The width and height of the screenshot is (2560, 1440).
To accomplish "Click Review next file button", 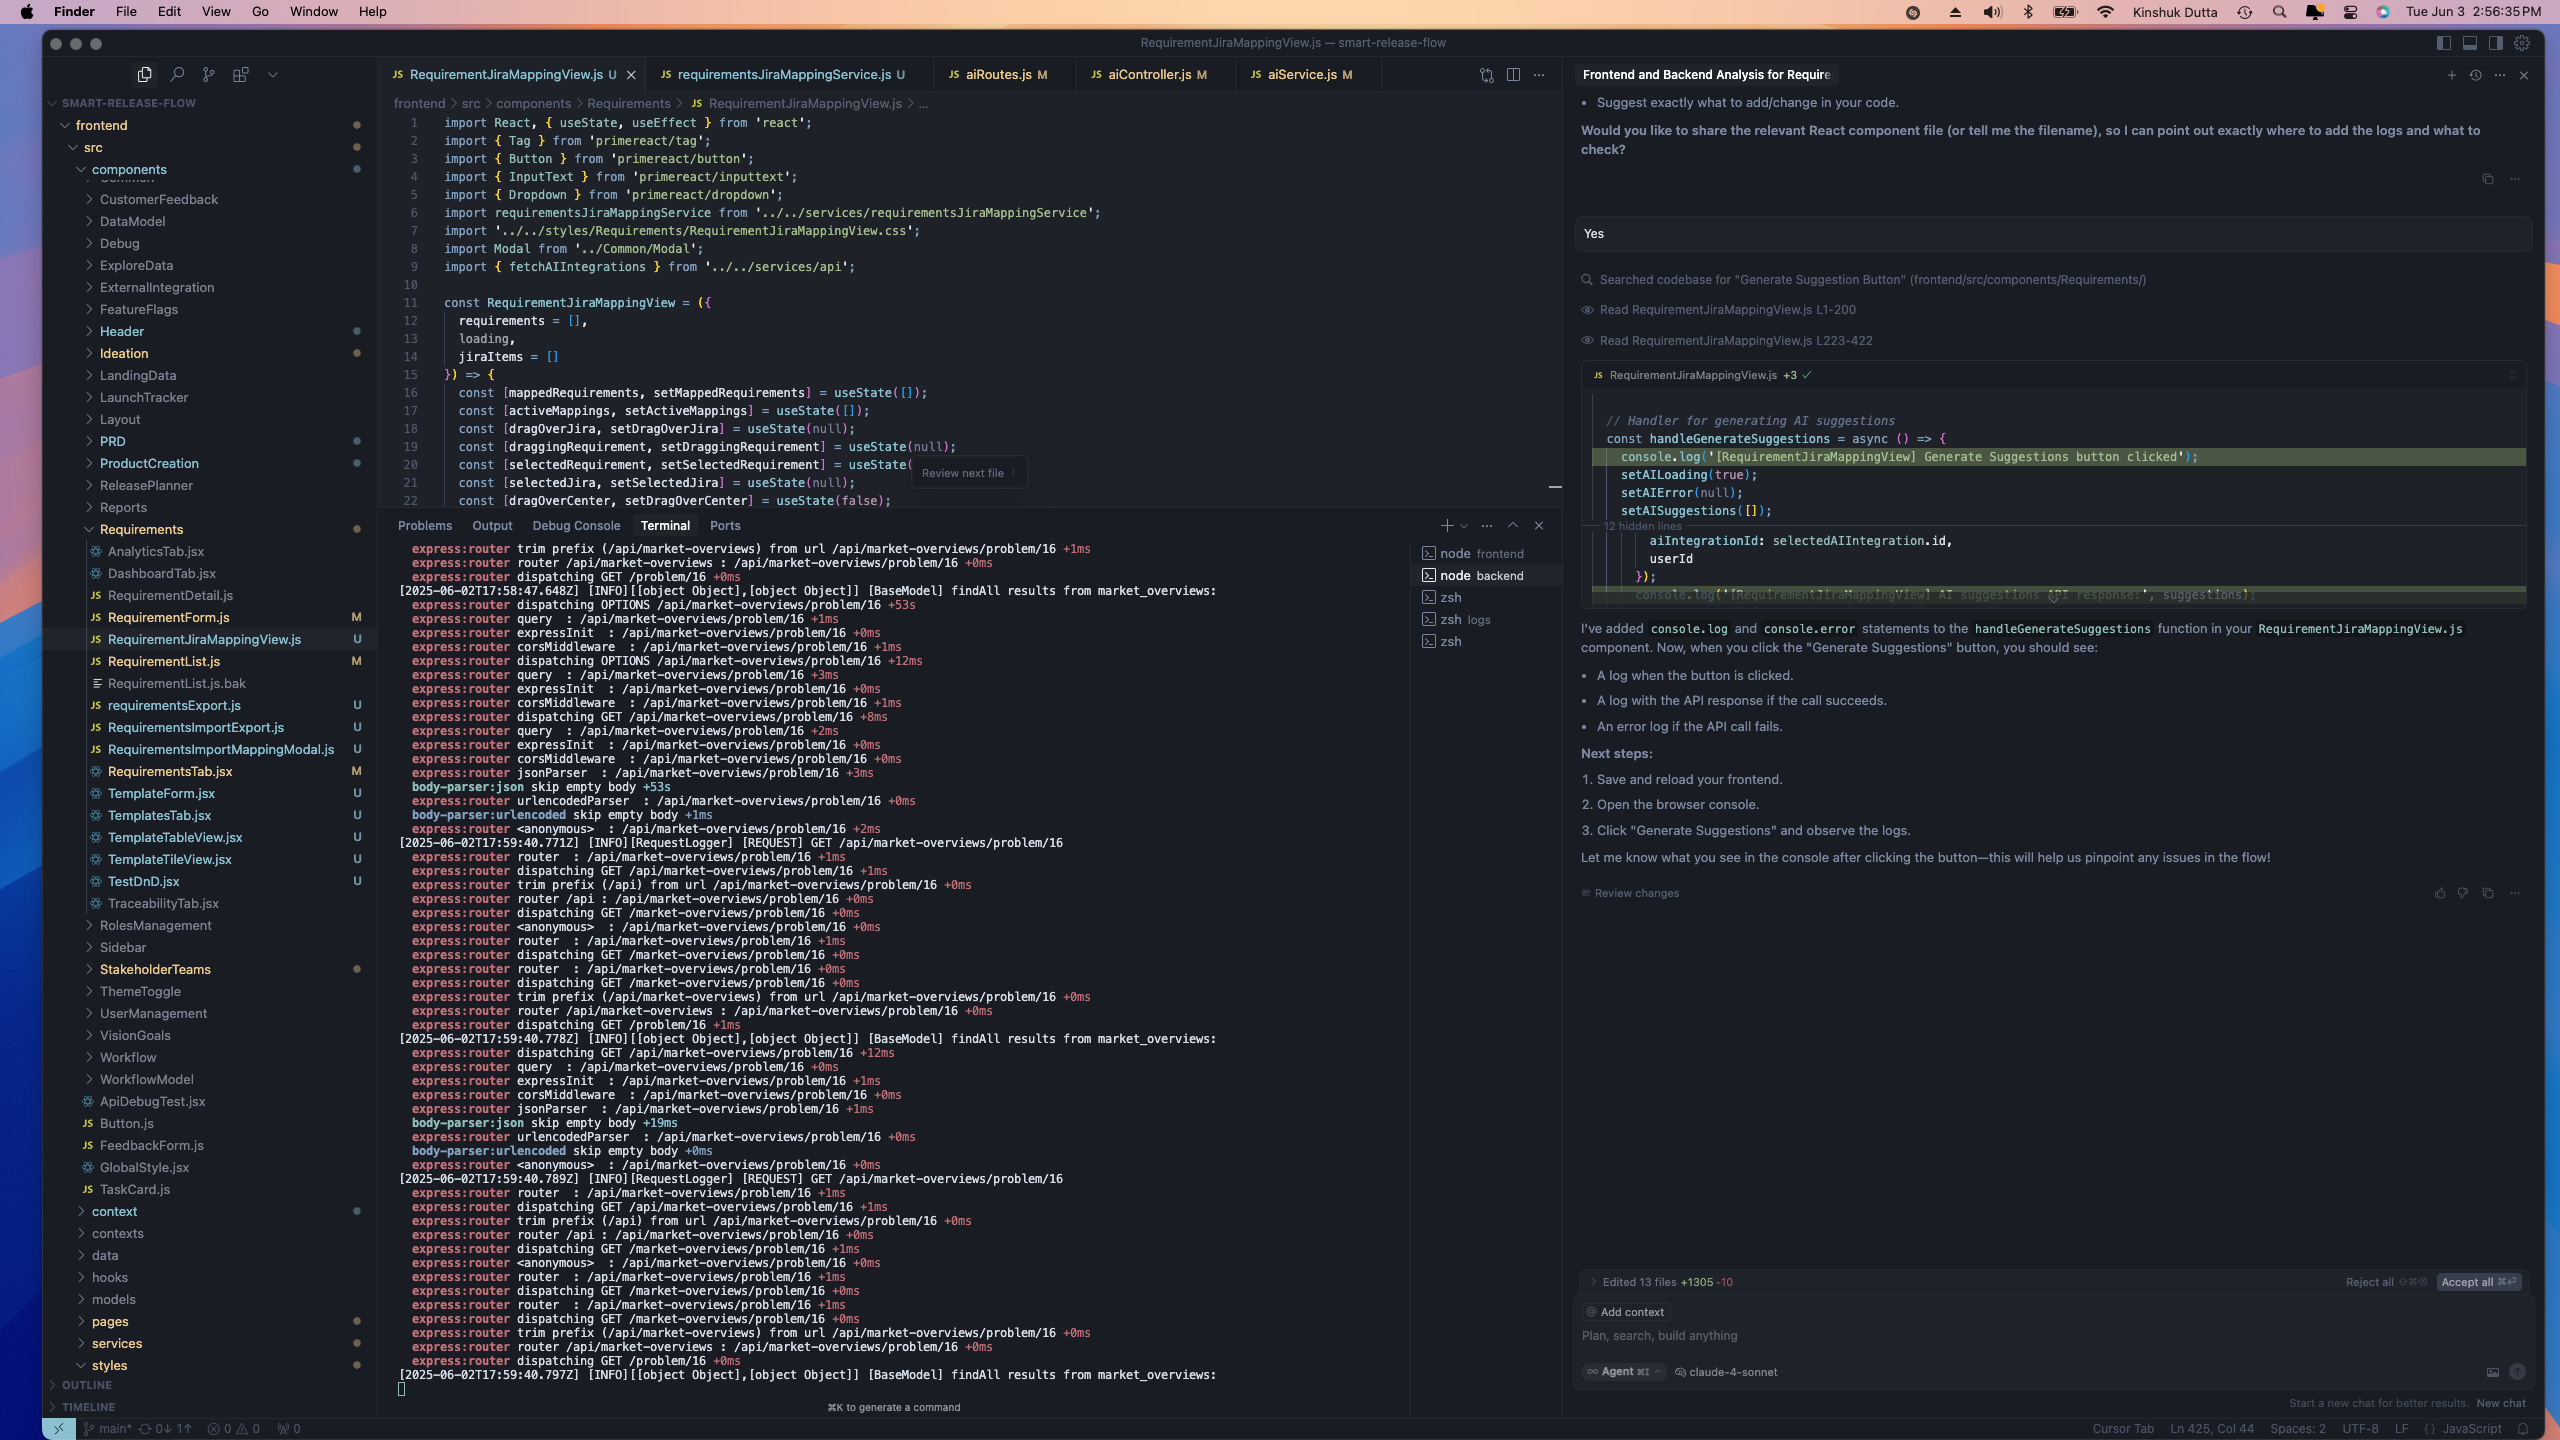I will 969,473.
